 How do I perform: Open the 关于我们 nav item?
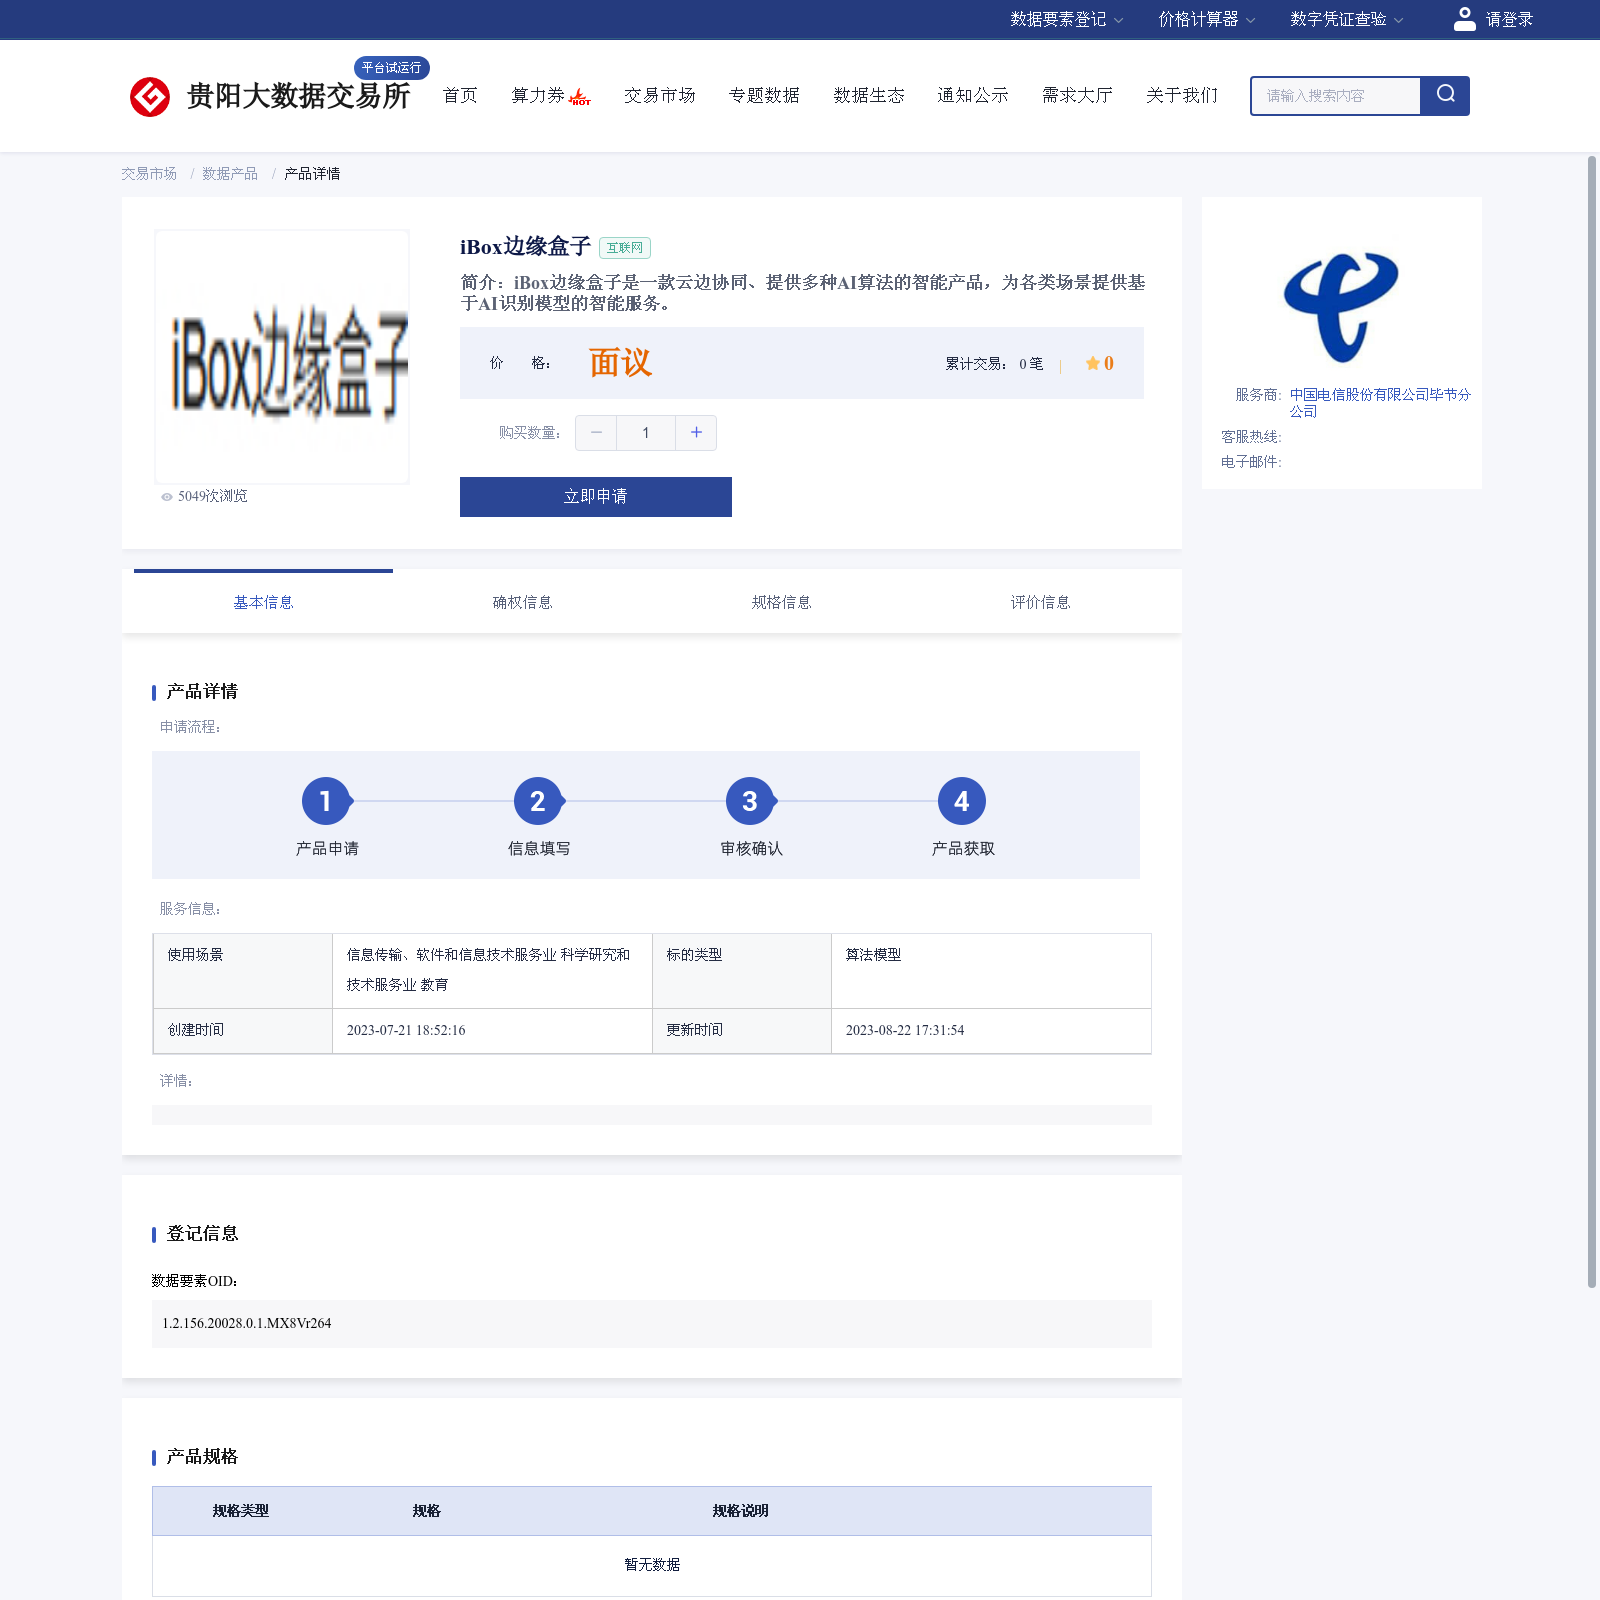(1182, 95)
